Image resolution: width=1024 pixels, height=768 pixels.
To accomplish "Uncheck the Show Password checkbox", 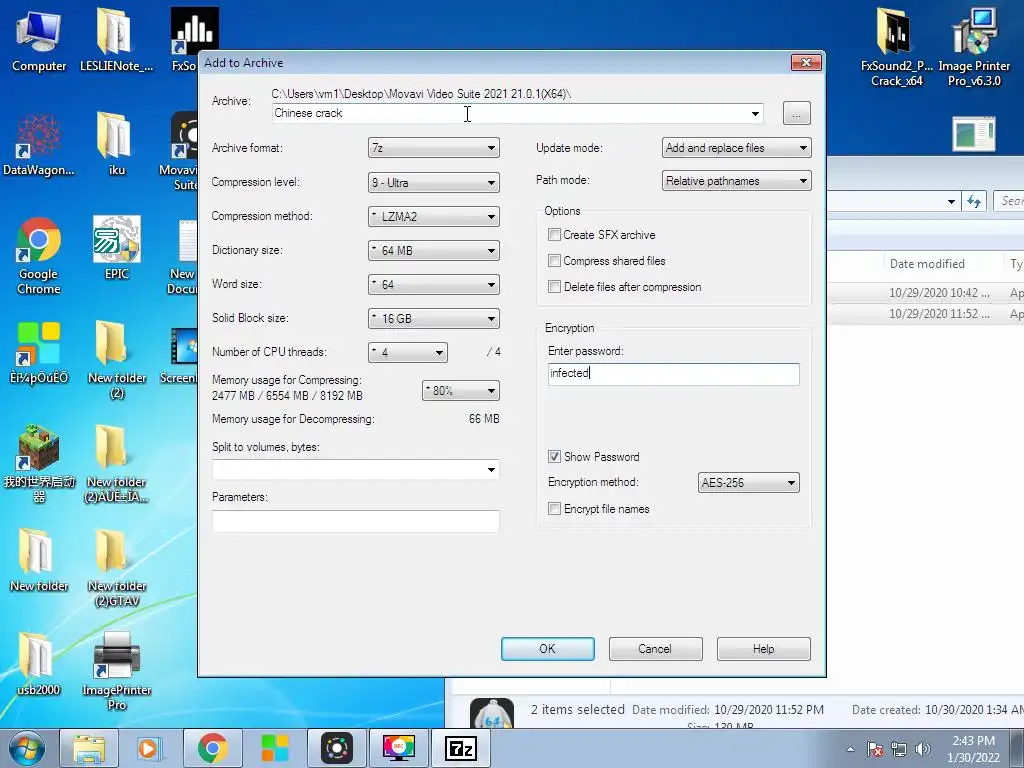I will [554, 456].
